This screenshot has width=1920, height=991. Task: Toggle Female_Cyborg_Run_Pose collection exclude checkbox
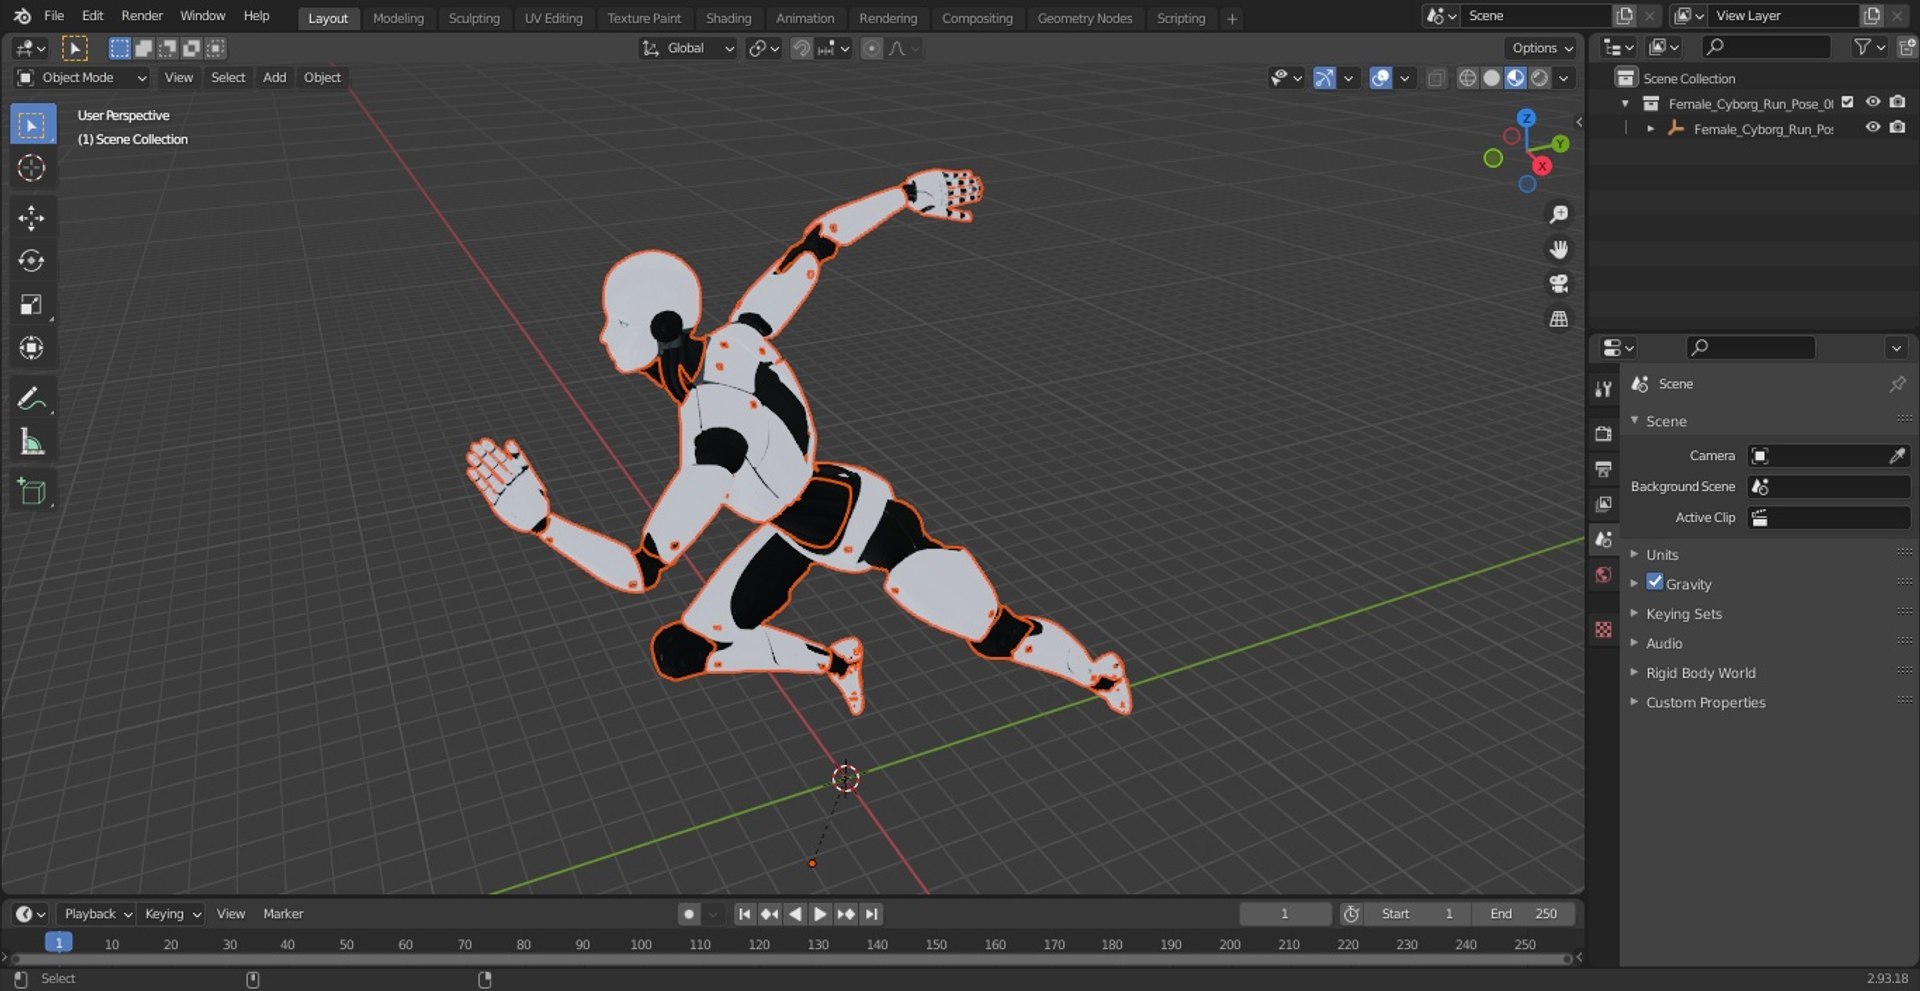point(1848,102)
